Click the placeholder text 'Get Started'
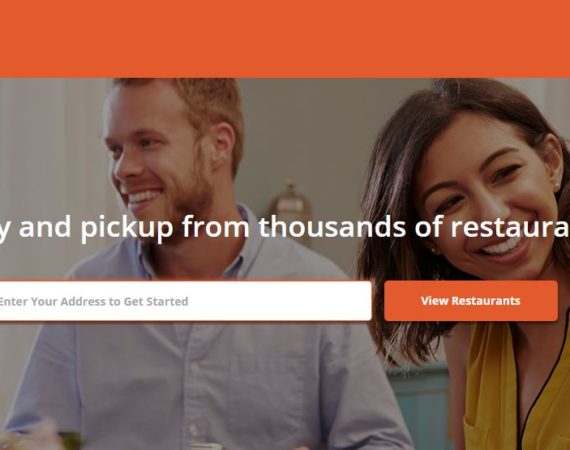This screenshot has height=450, width=570. point(156,301)
